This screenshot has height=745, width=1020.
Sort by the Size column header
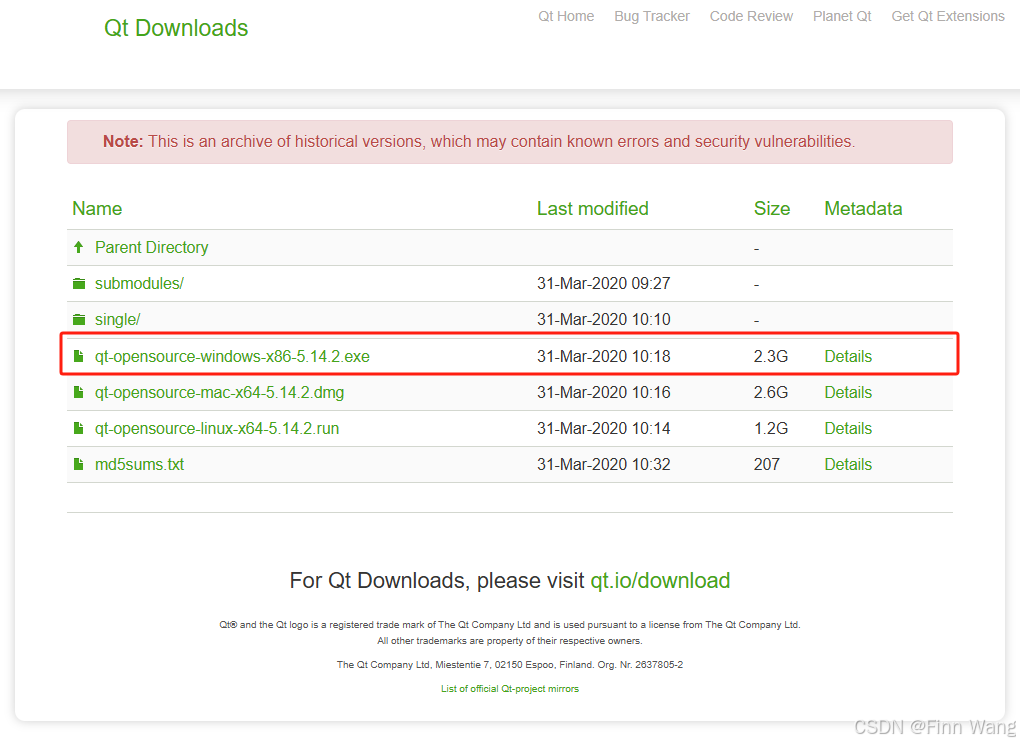[x=772, y=208]
